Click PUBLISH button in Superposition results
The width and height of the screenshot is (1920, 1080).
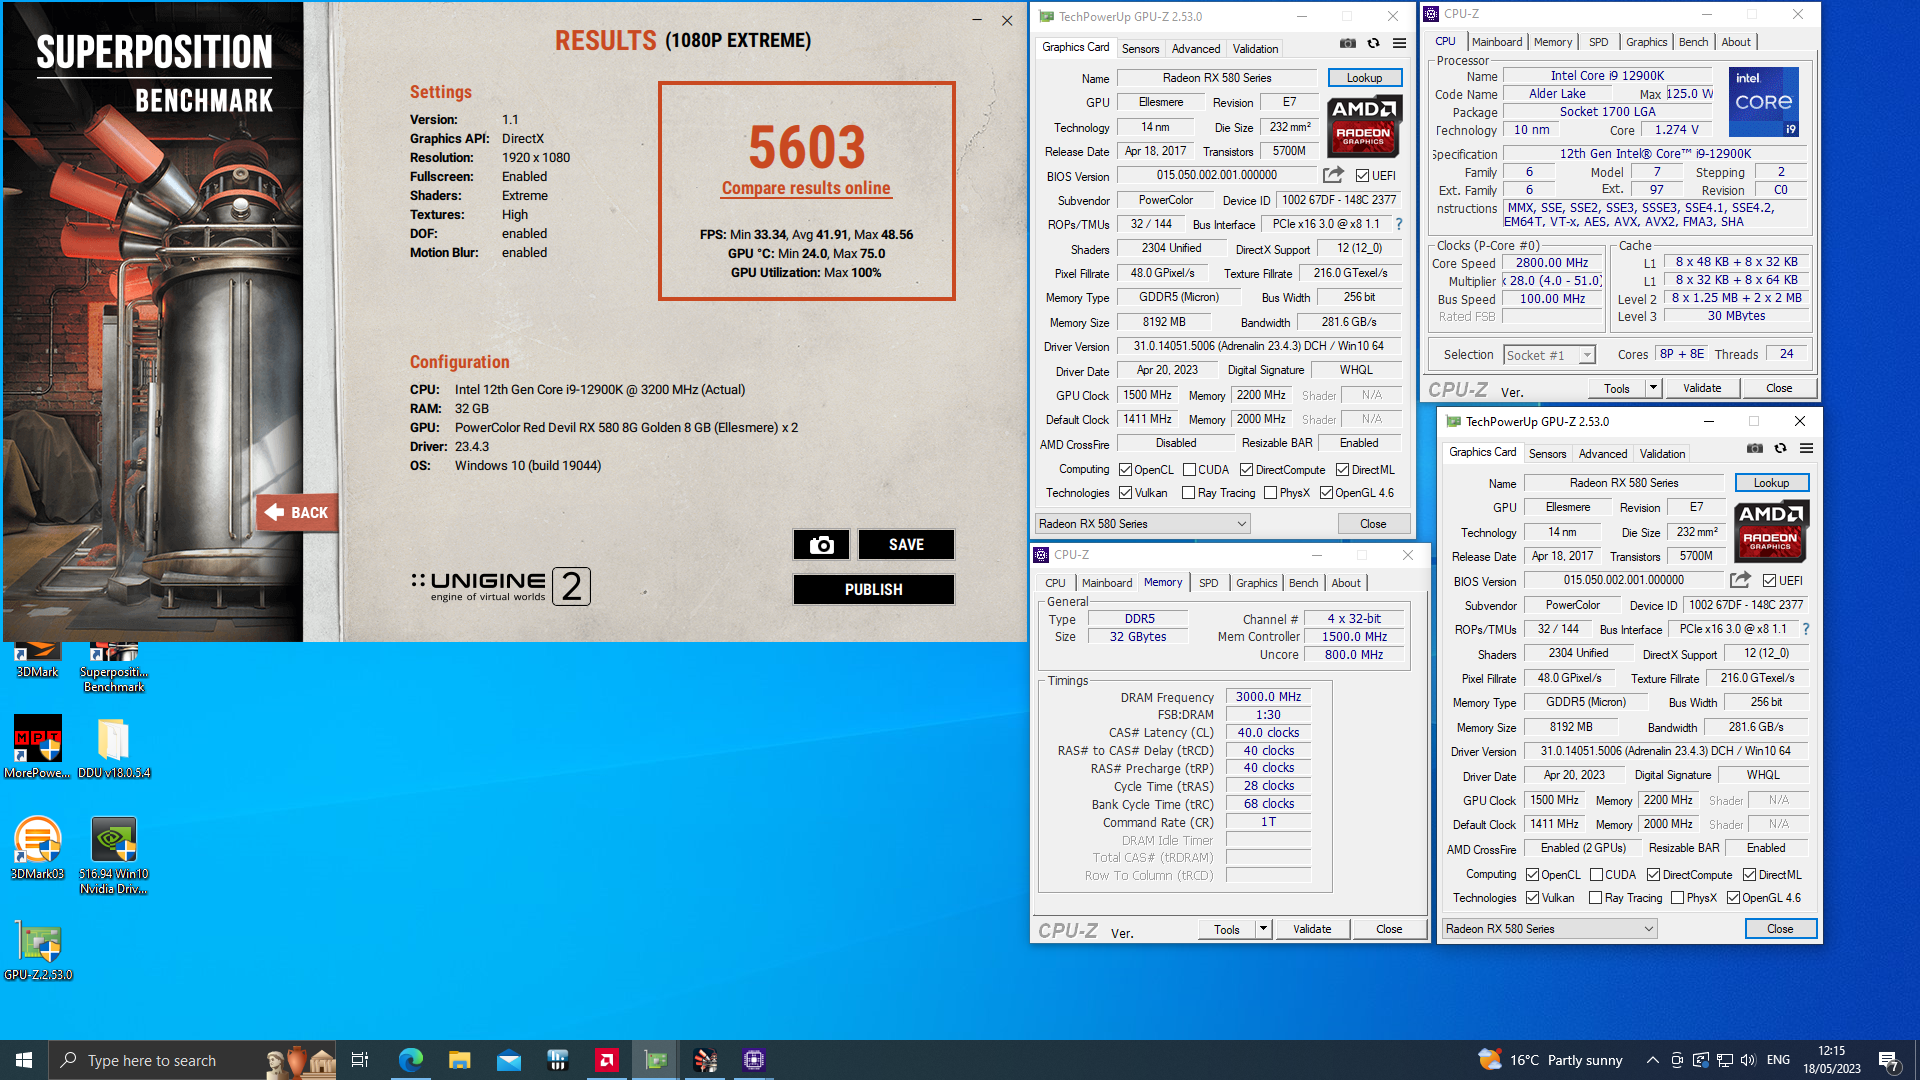[873, 590]
